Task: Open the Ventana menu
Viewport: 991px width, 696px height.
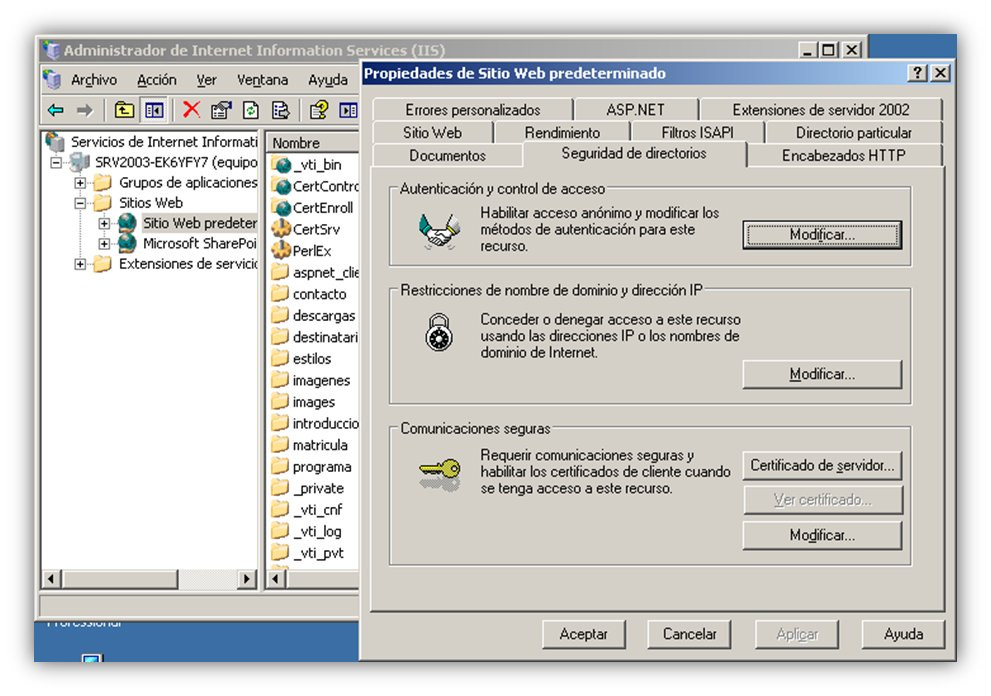Action: tap(262, 80)
